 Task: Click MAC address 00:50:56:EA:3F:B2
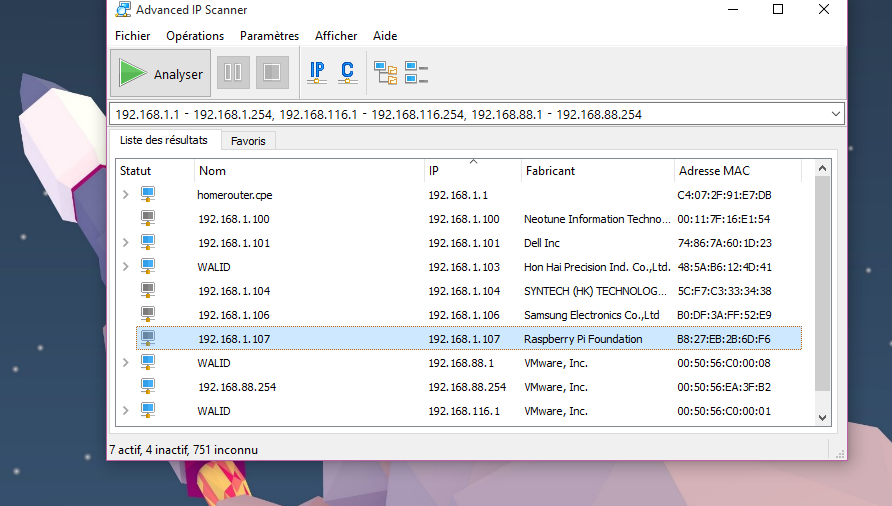[x=724, y=387]
